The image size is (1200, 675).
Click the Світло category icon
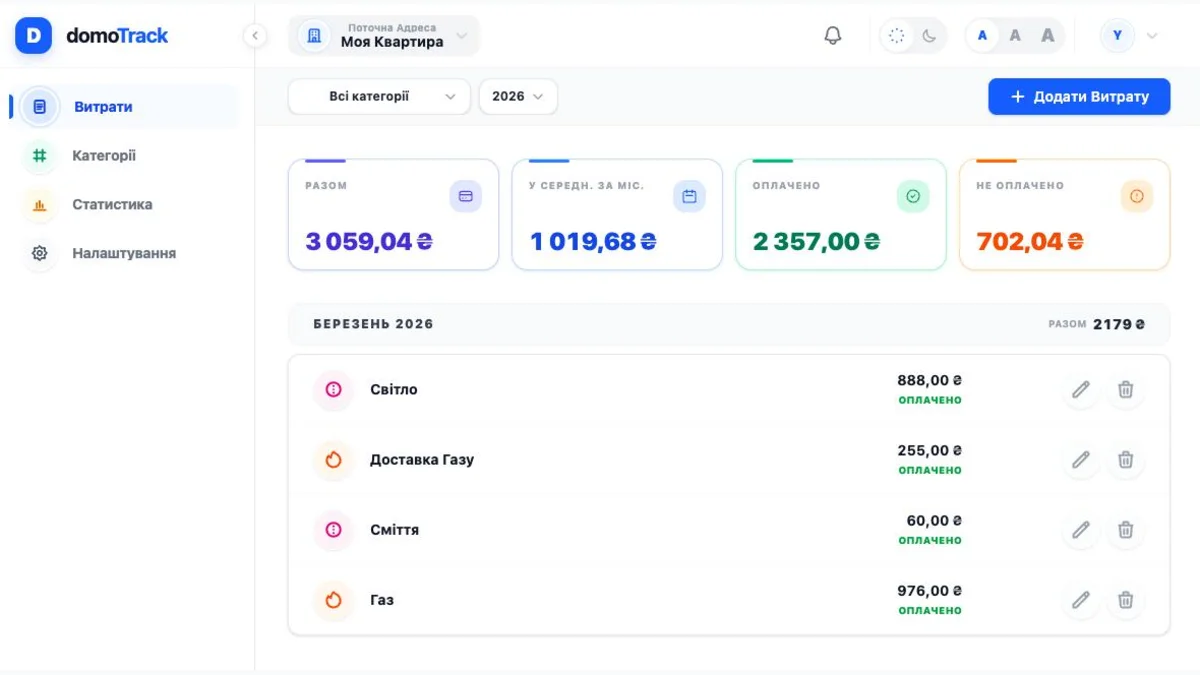pos(334,390)
